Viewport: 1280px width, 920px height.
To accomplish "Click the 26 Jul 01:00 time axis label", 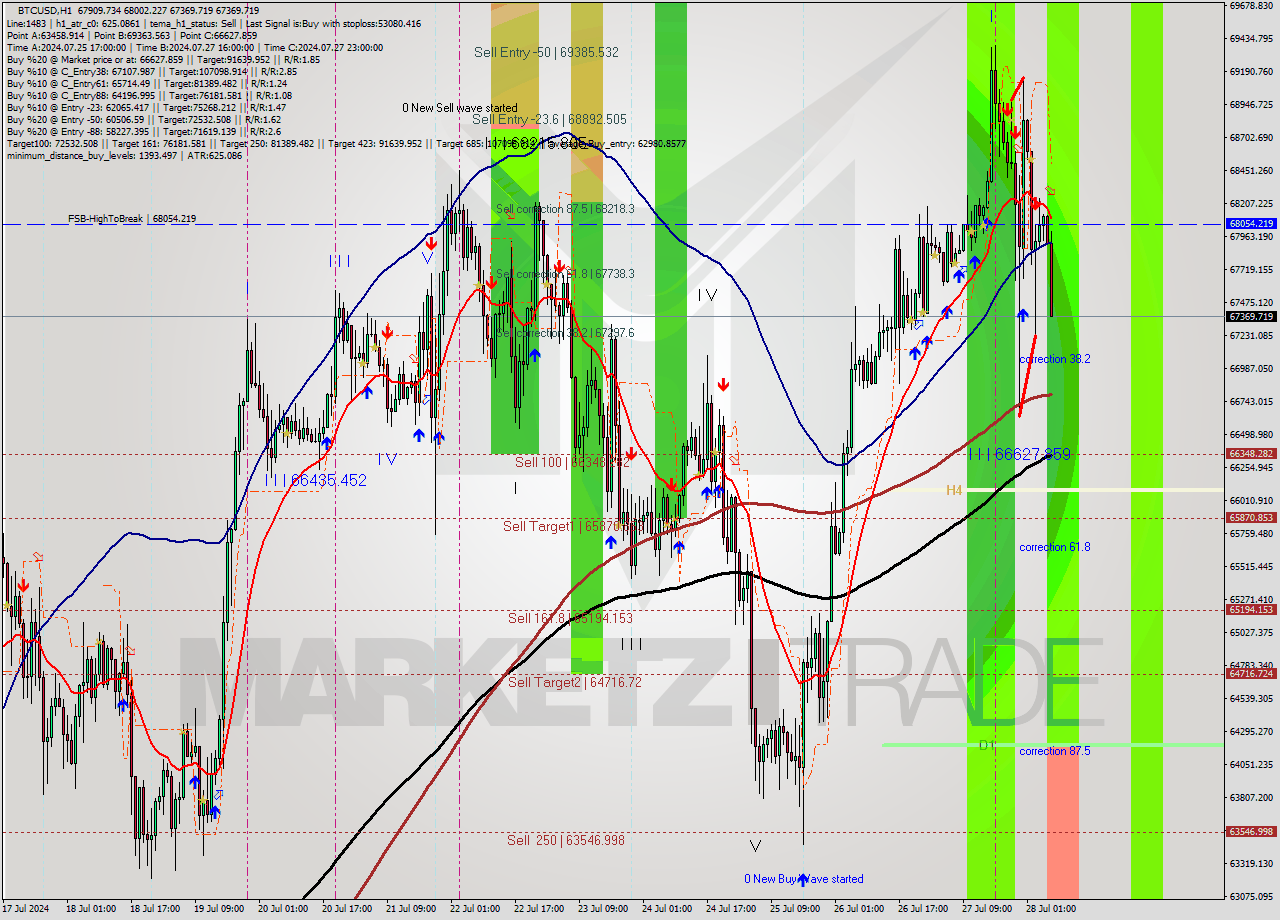I will pos(859,909).
